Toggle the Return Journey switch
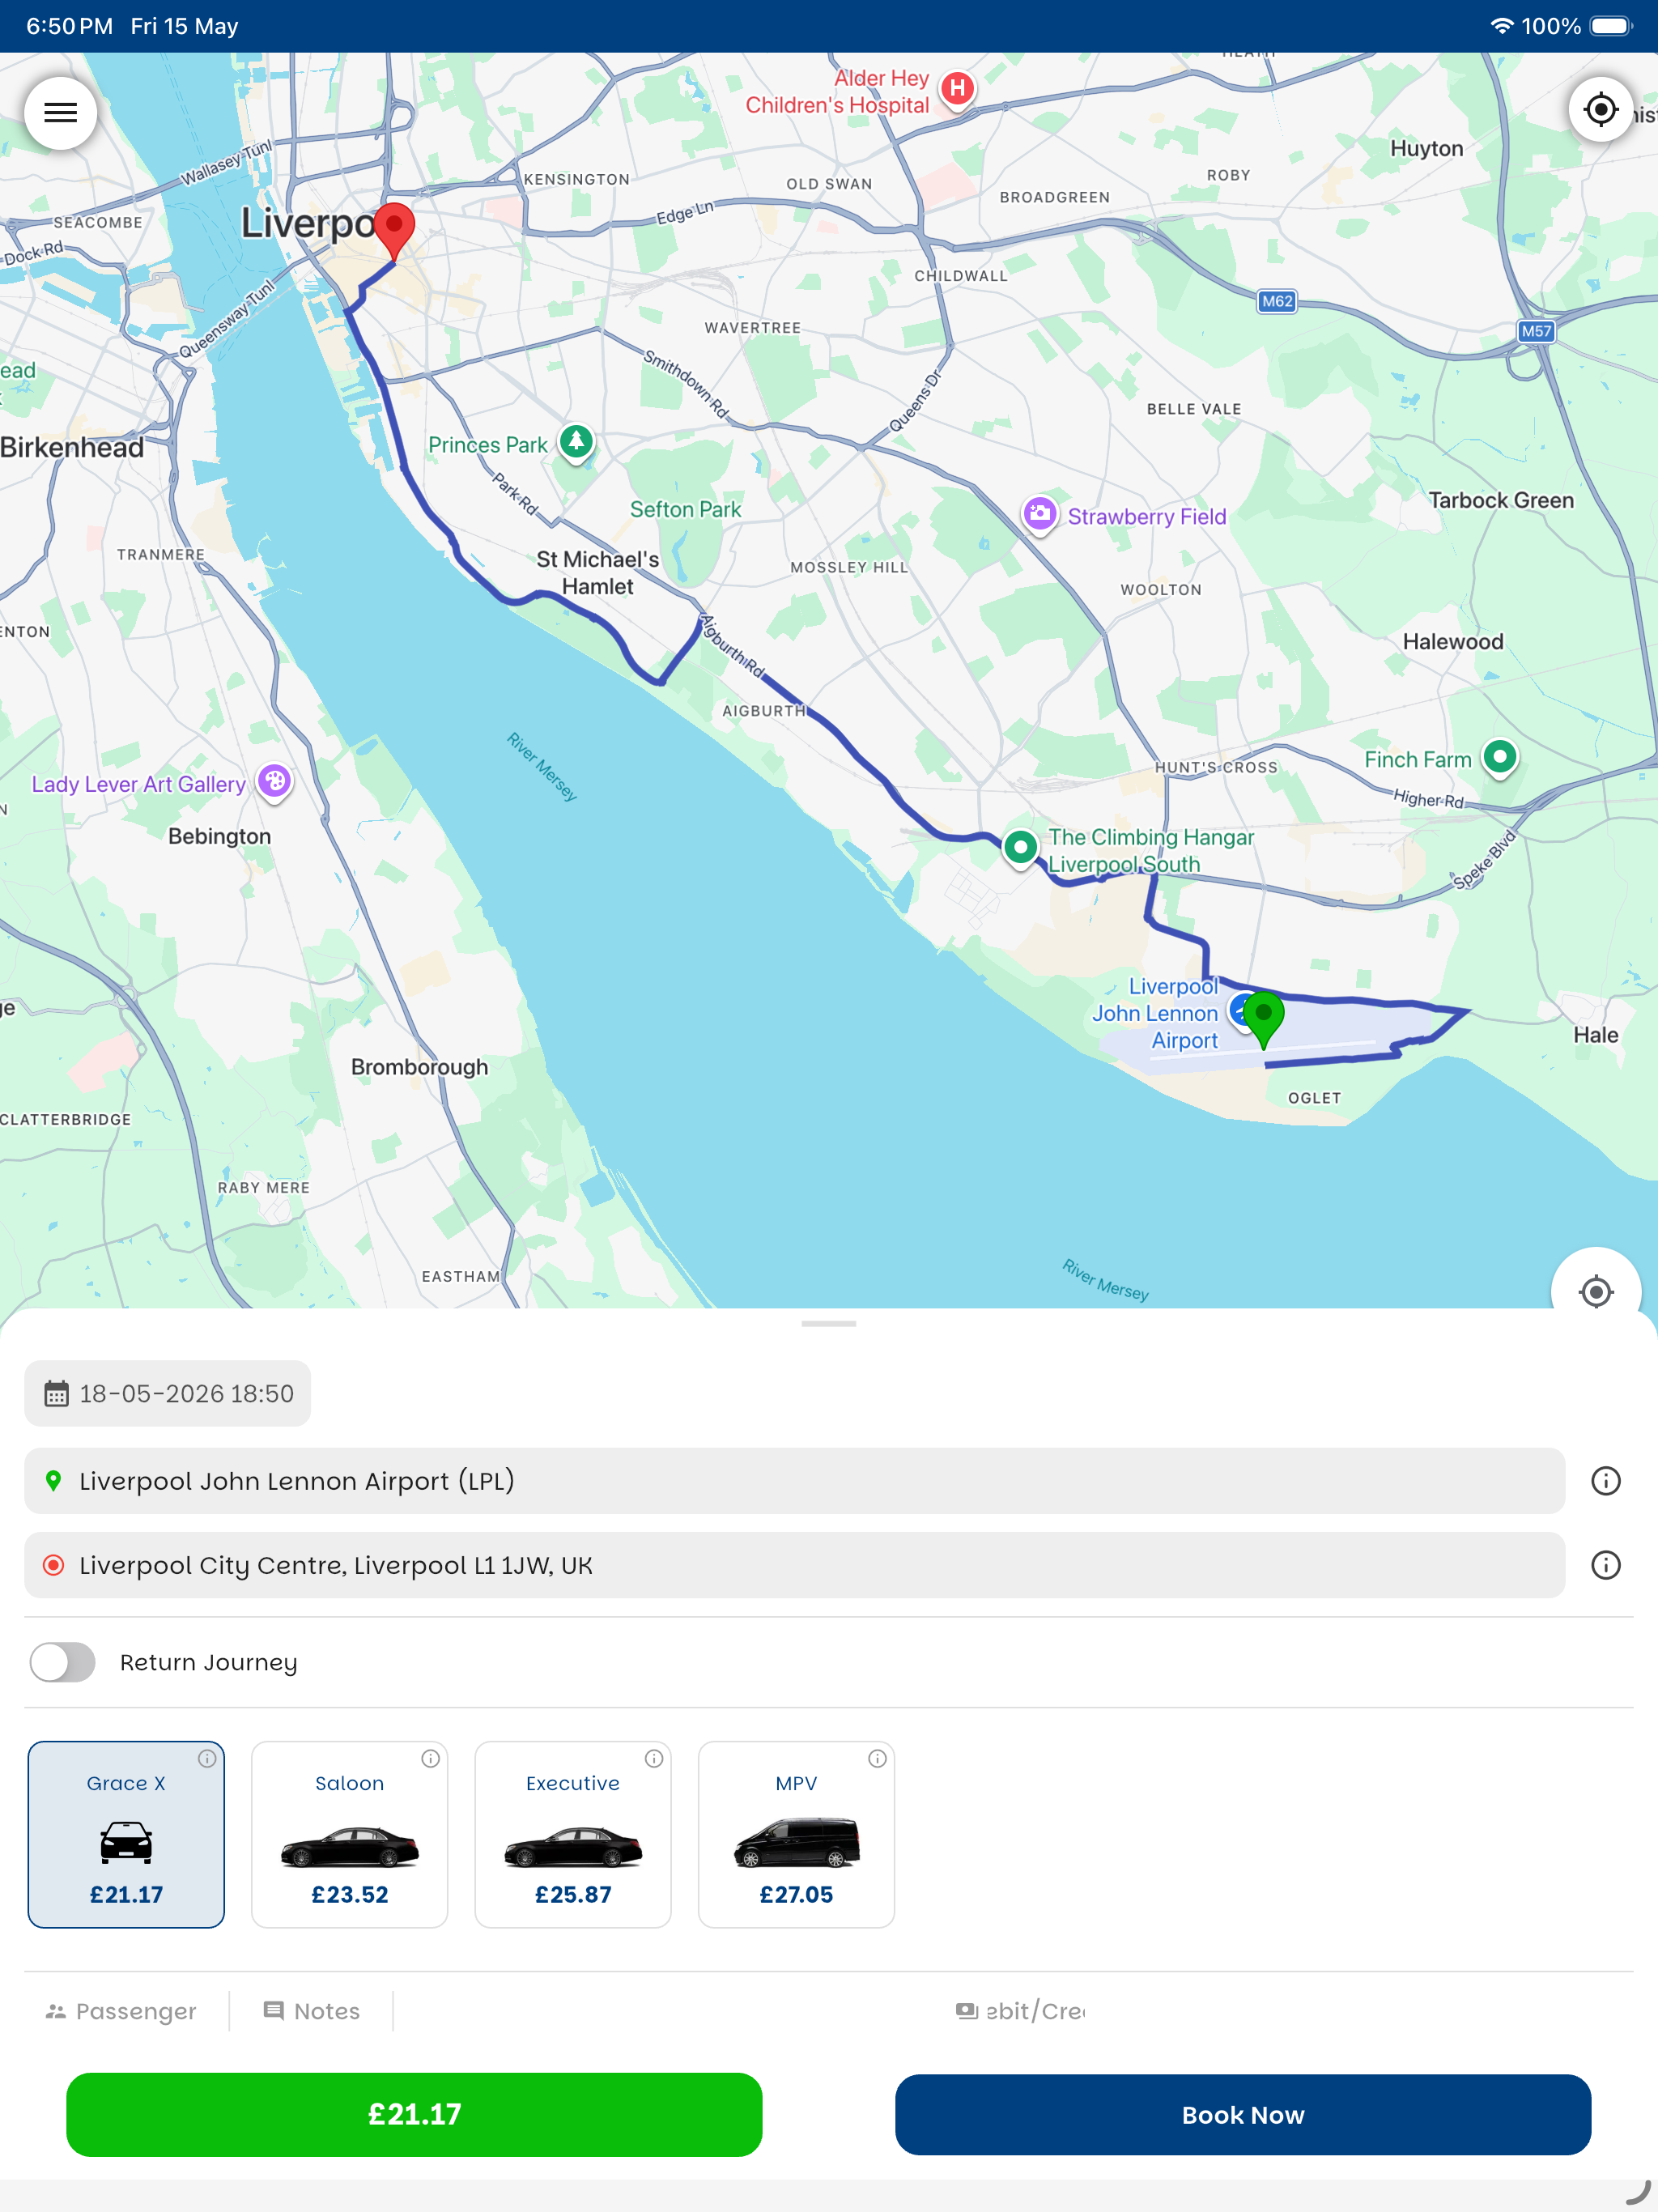 click(x=63, y=1662)
